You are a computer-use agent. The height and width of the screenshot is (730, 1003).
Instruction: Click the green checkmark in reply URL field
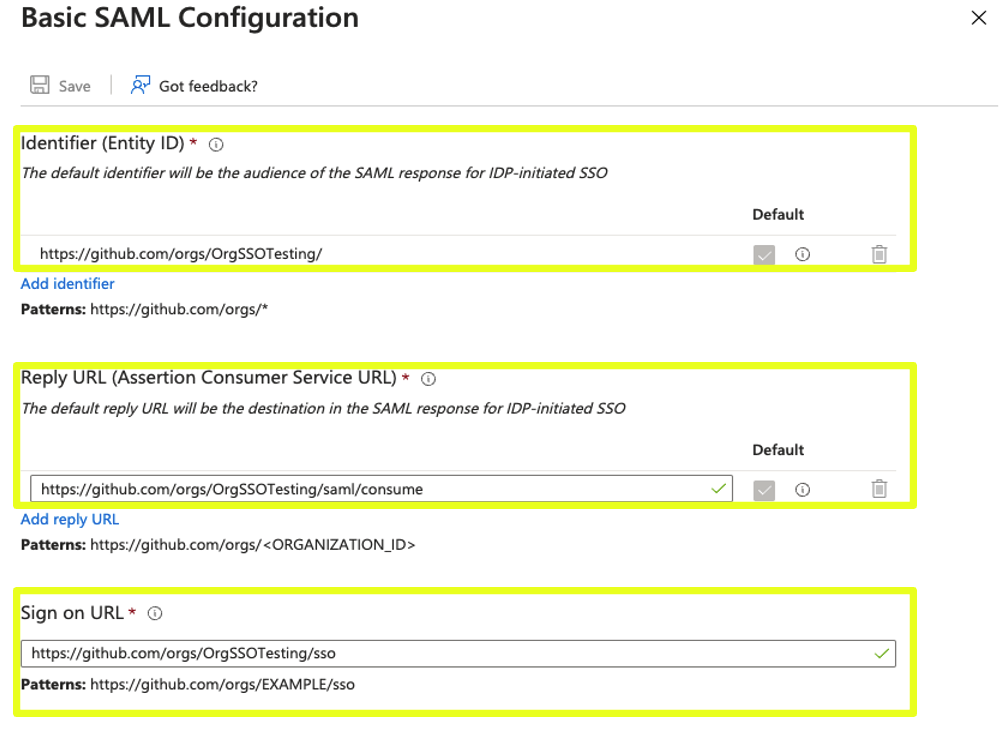pos(718,489)
